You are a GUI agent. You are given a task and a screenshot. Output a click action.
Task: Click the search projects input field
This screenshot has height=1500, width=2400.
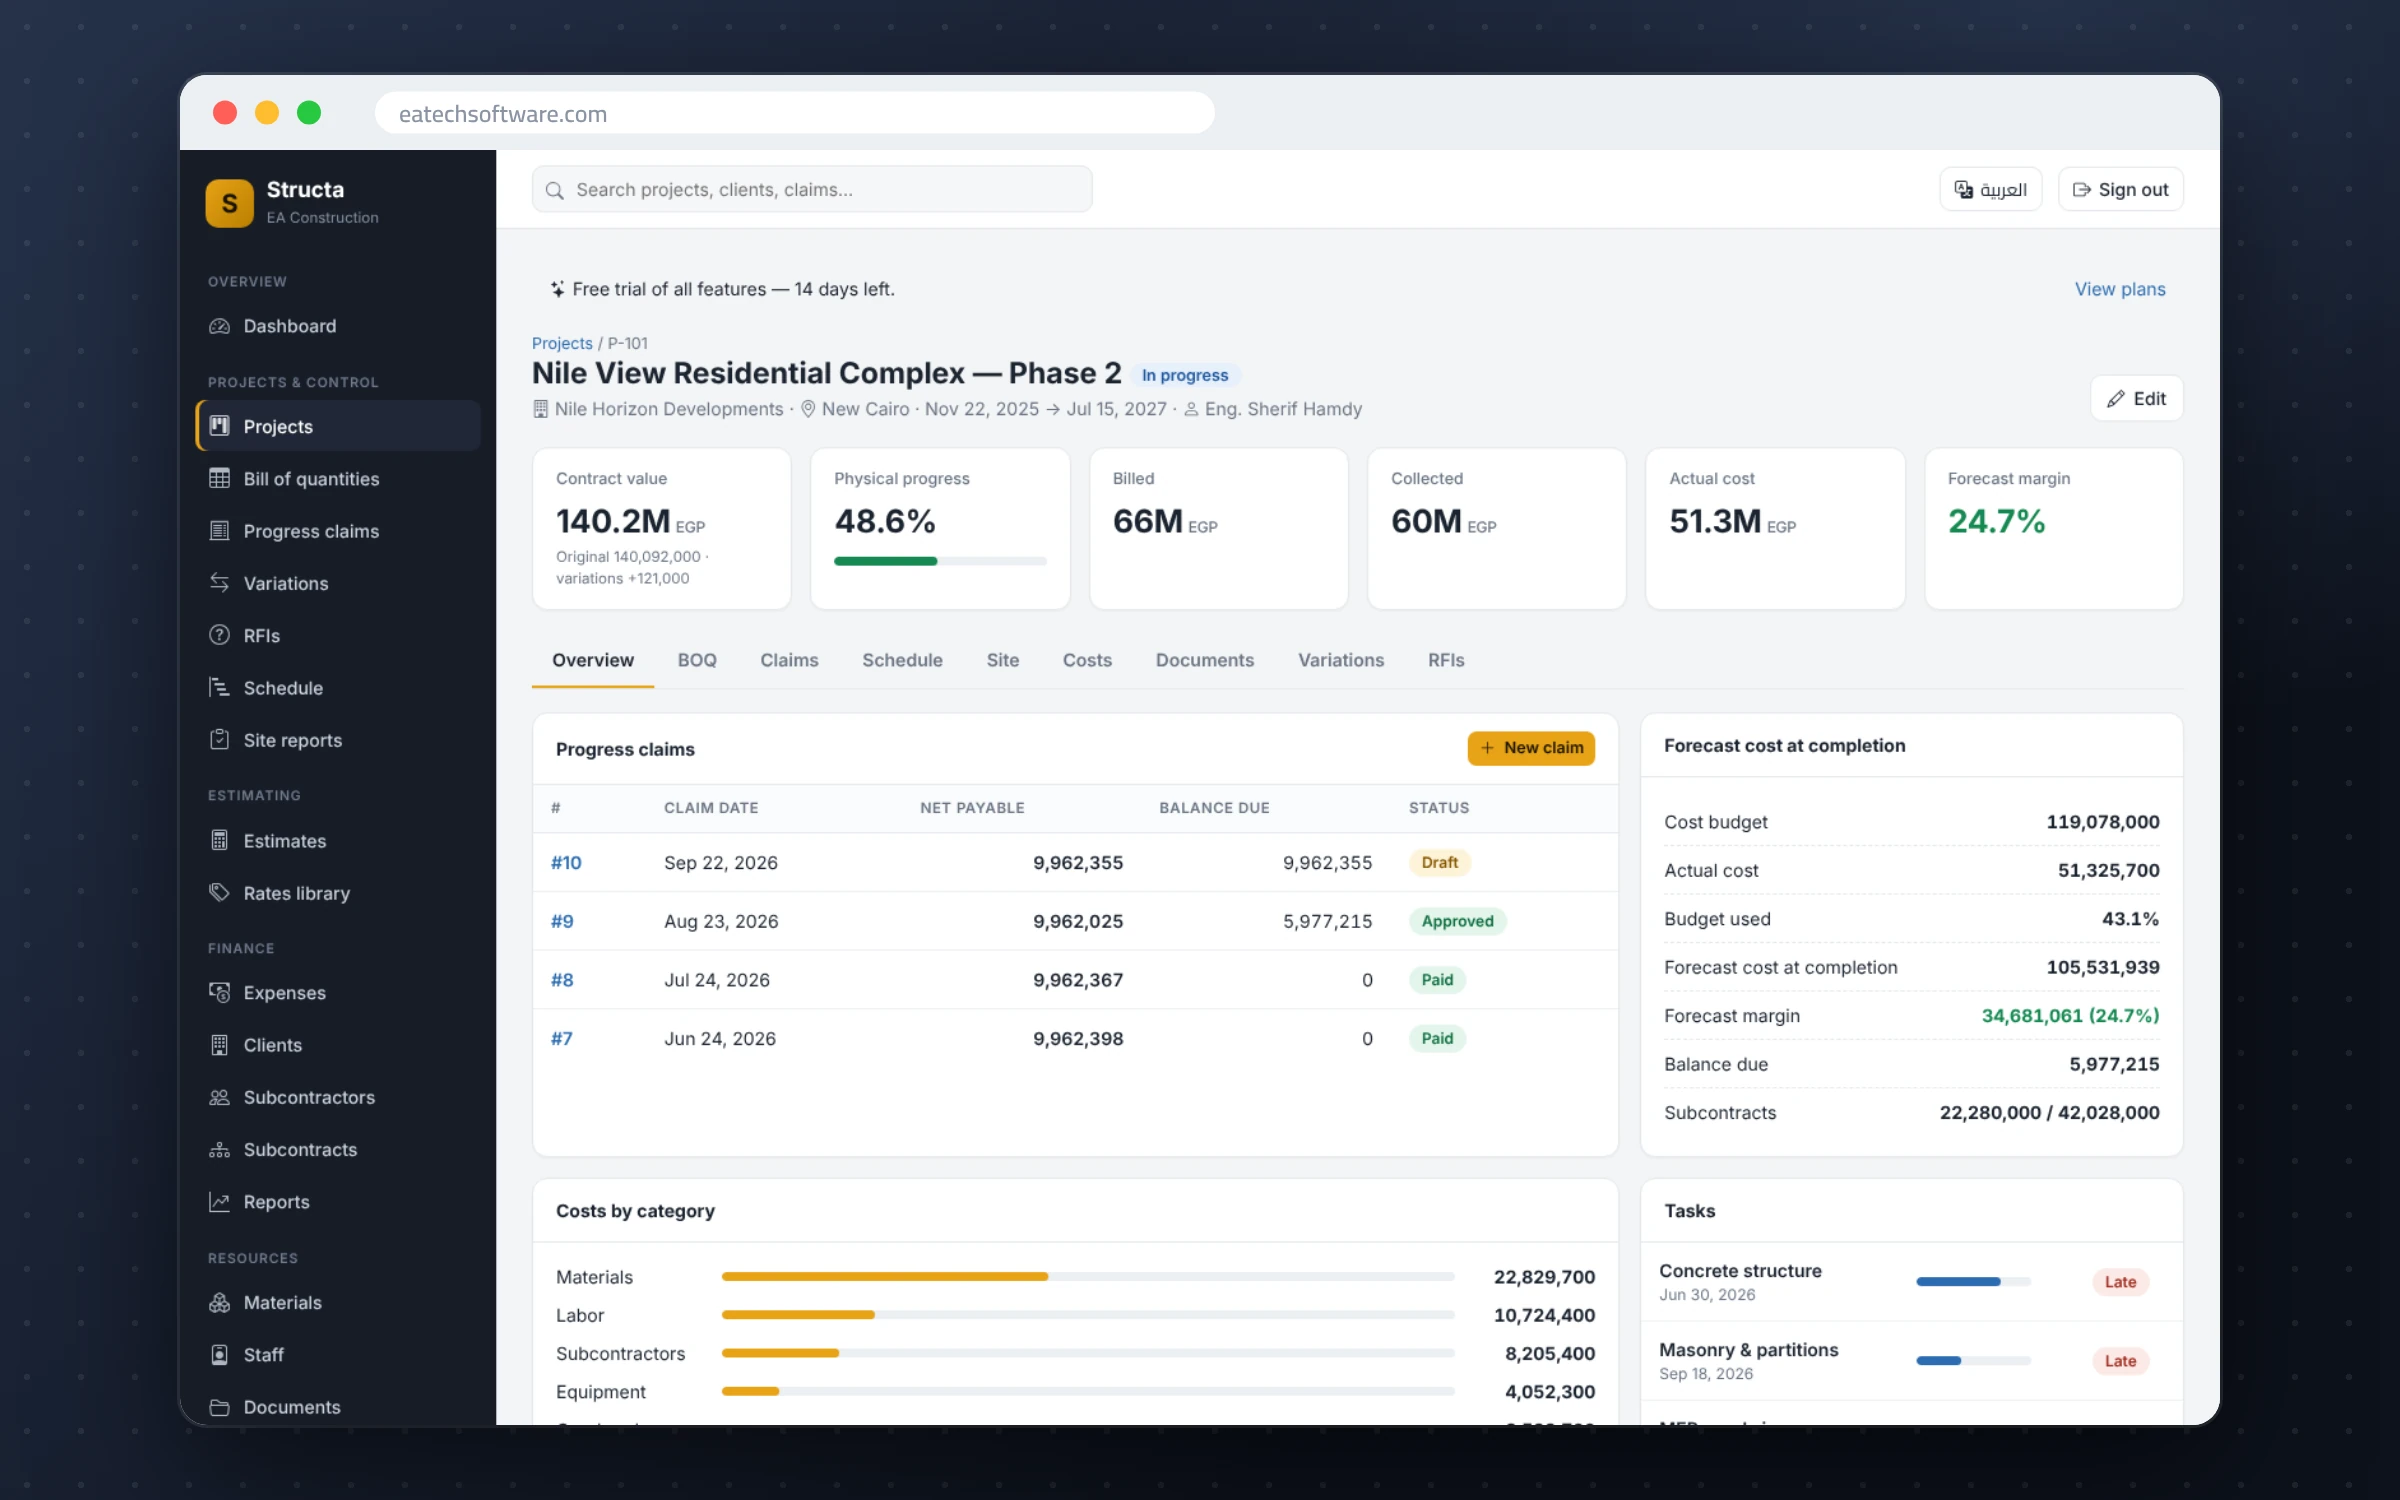pyautogui.click(x=812, y=189)
